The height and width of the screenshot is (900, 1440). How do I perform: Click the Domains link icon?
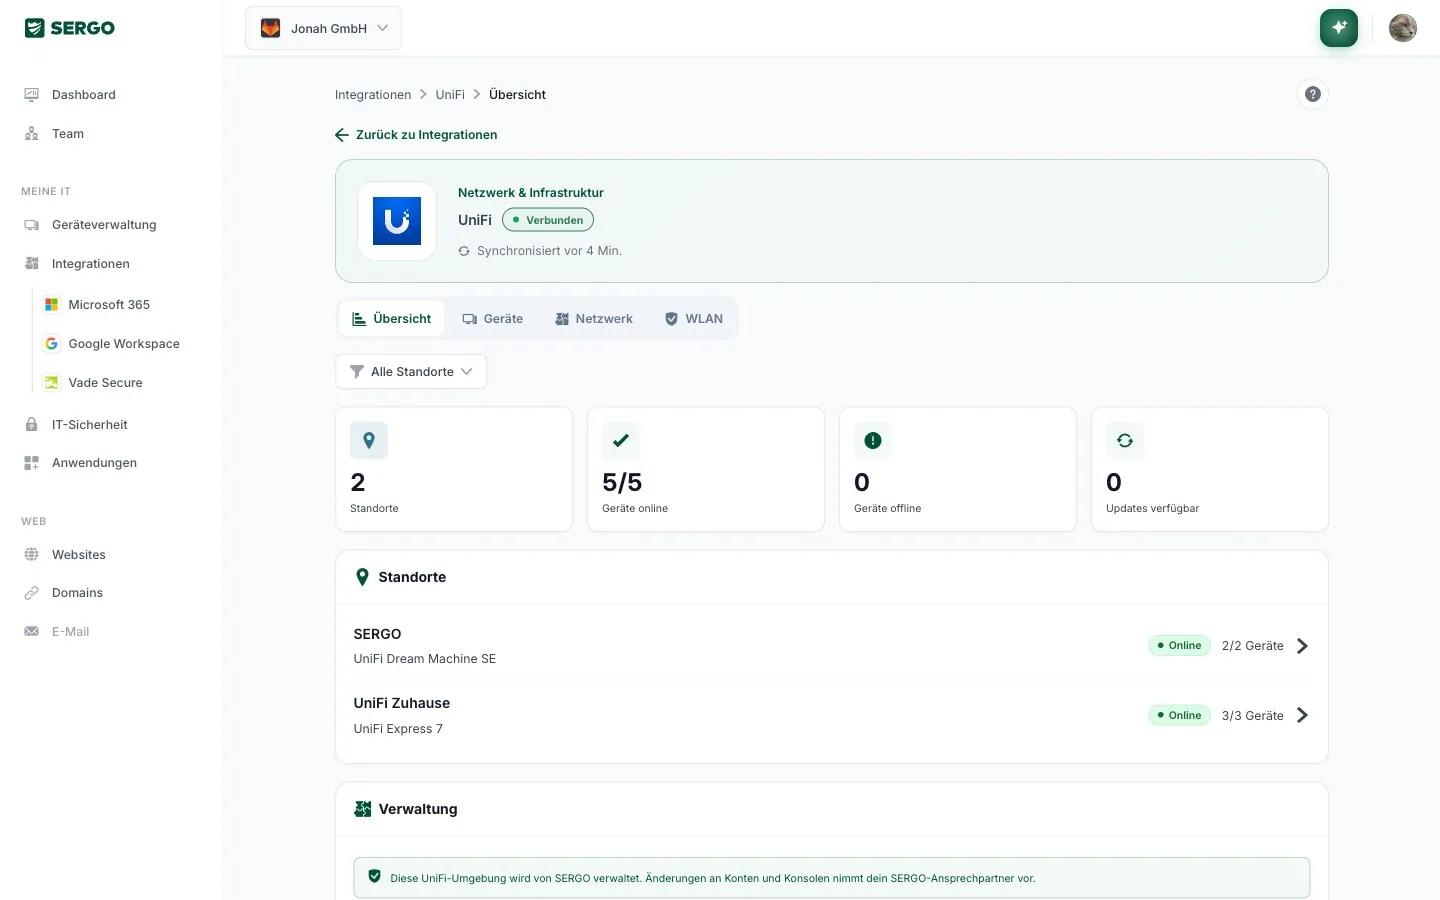[x=31, y=593]
